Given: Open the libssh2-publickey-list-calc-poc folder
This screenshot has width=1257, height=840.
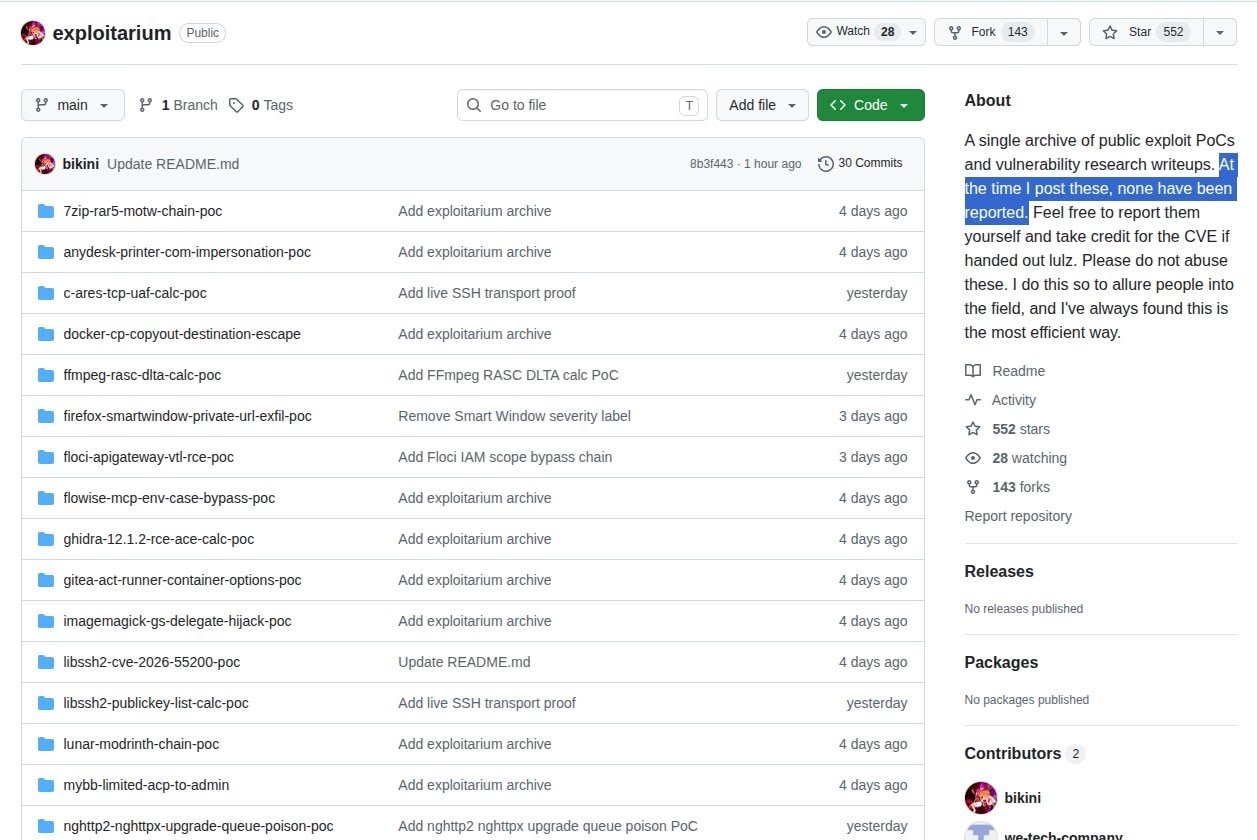Looking at the screenshot, I should [x=156, y=703].
